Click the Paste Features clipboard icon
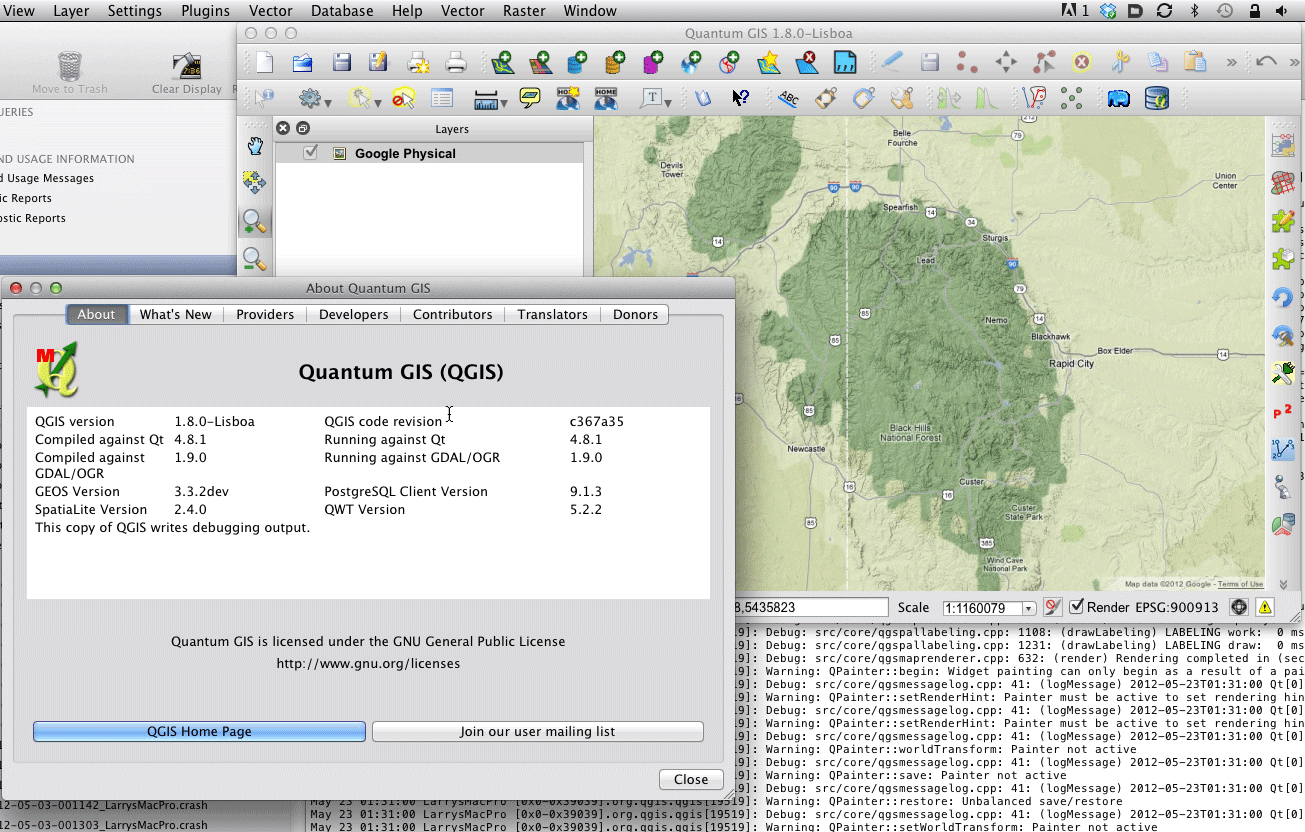This screenshot has width=1305, height=832. pos(1194,62)
